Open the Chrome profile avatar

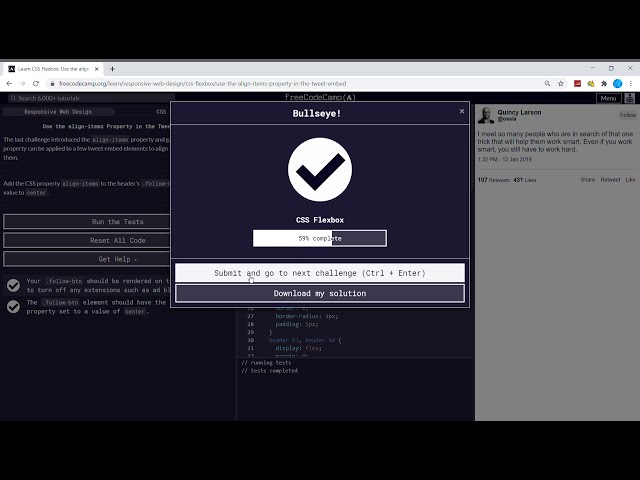[x=618, y=84]
